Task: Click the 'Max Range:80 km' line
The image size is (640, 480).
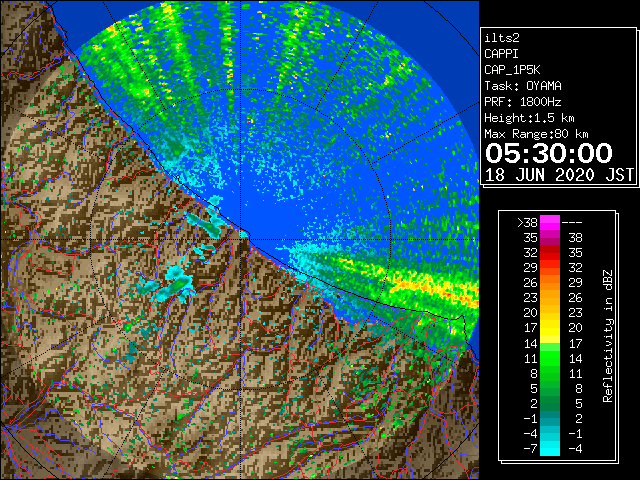Action: (x=536, y=134)
